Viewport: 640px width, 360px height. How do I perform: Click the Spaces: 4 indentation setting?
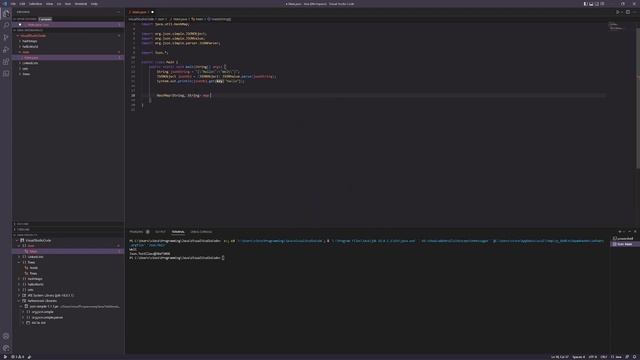point(578,357)
